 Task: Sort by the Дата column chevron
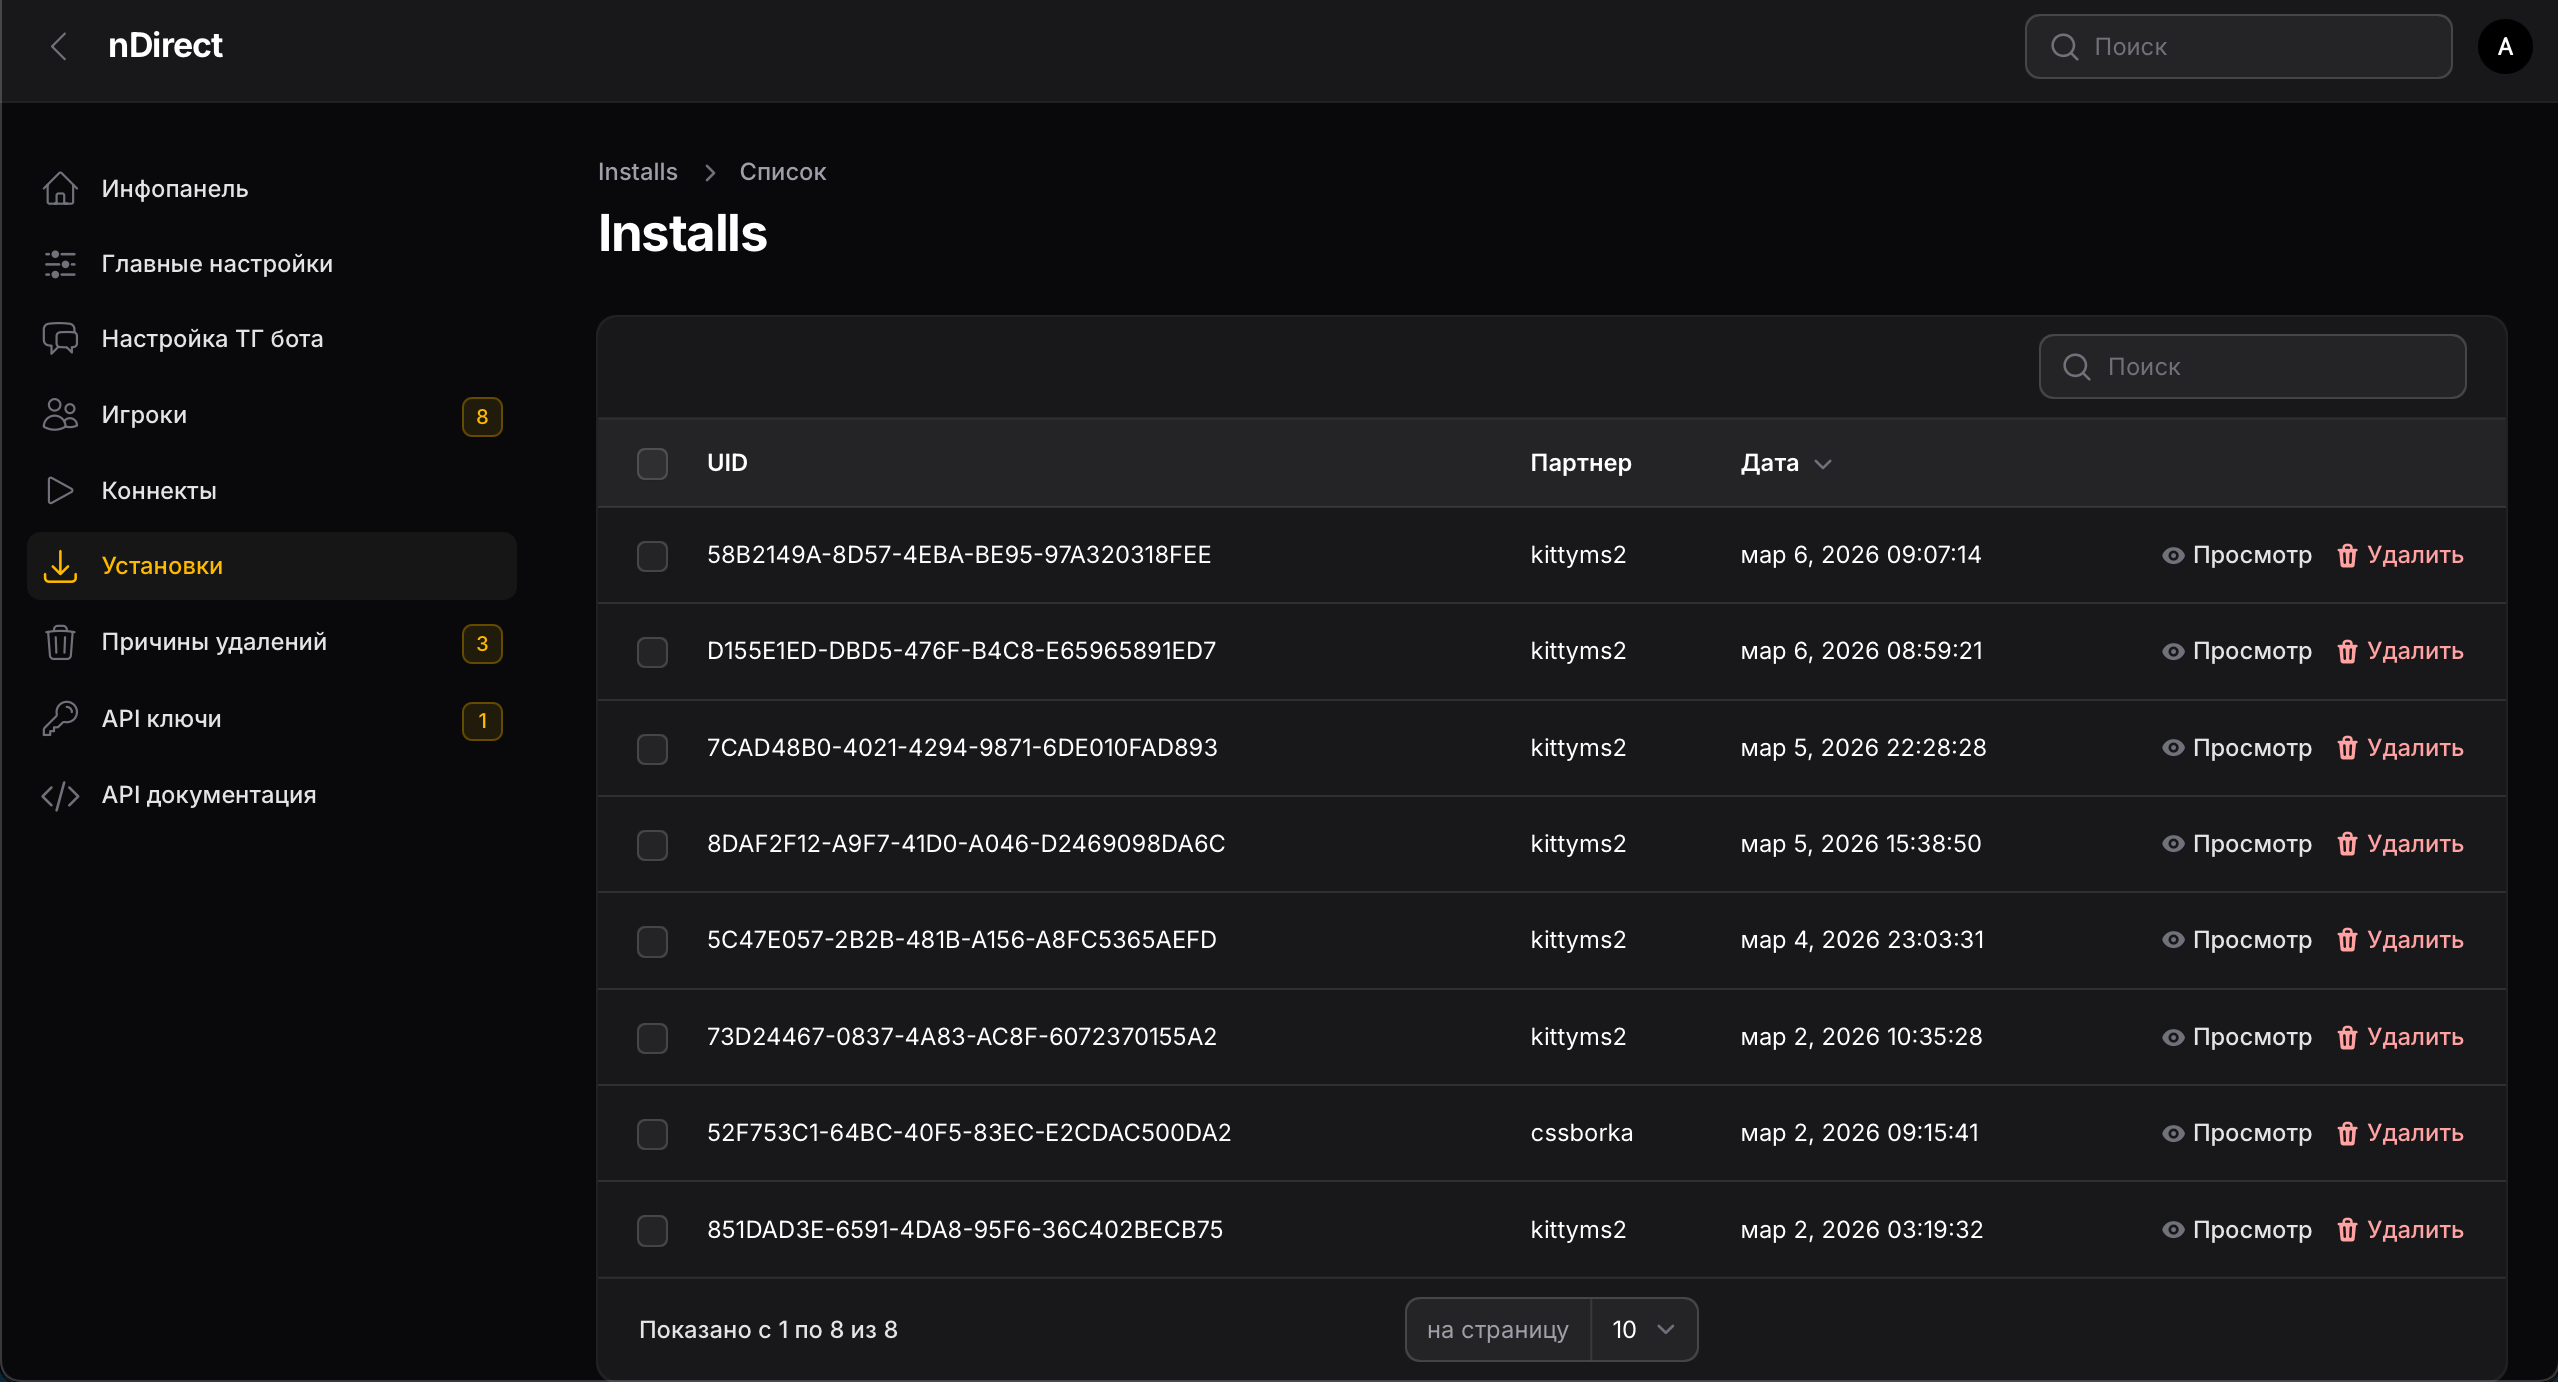(x=1823, y=464)
